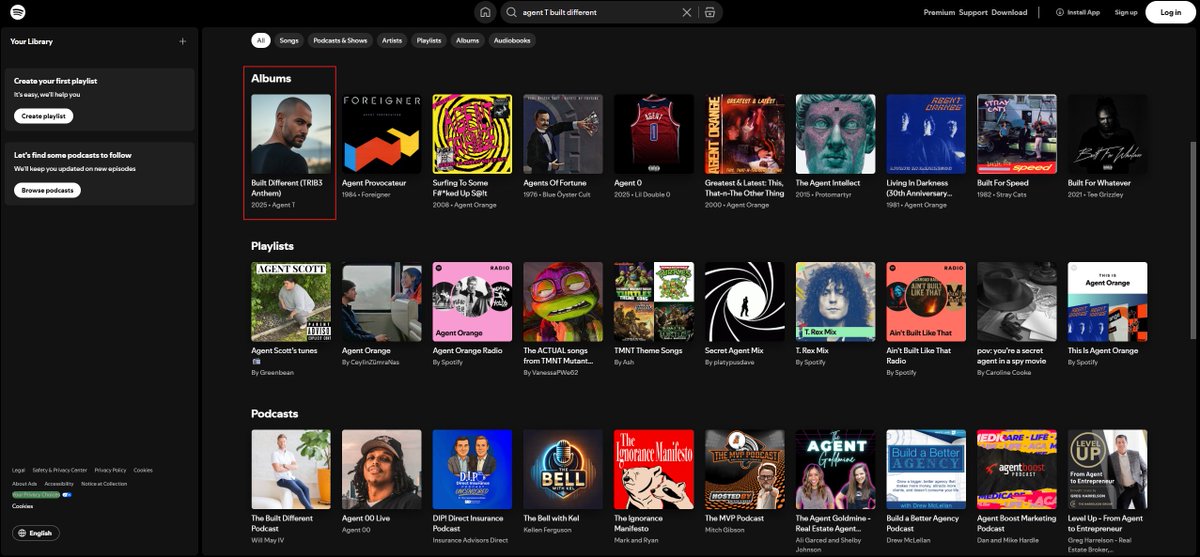
Task: Open the Agent Provocateur album by Foreigner
Action: pos(382,134)
